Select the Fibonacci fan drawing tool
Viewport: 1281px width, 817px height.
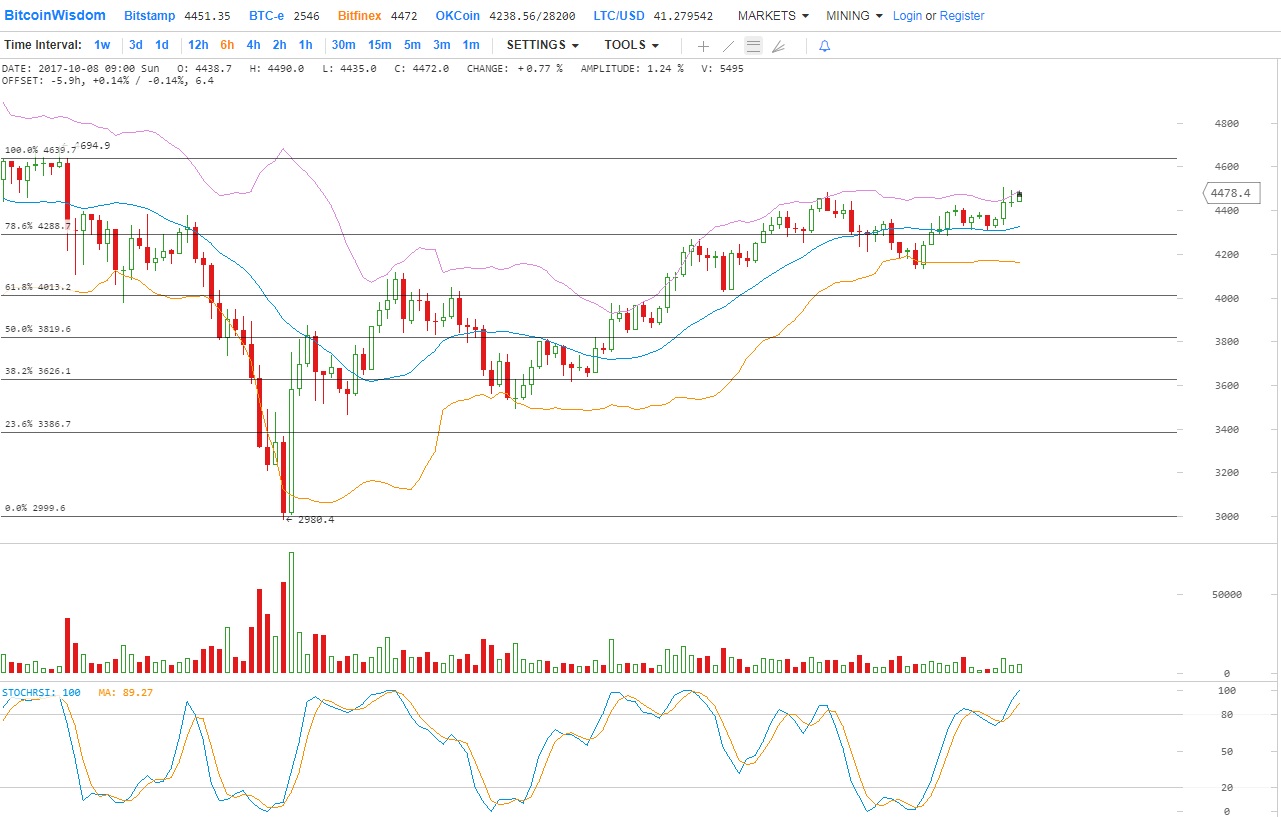coord(779,46)
